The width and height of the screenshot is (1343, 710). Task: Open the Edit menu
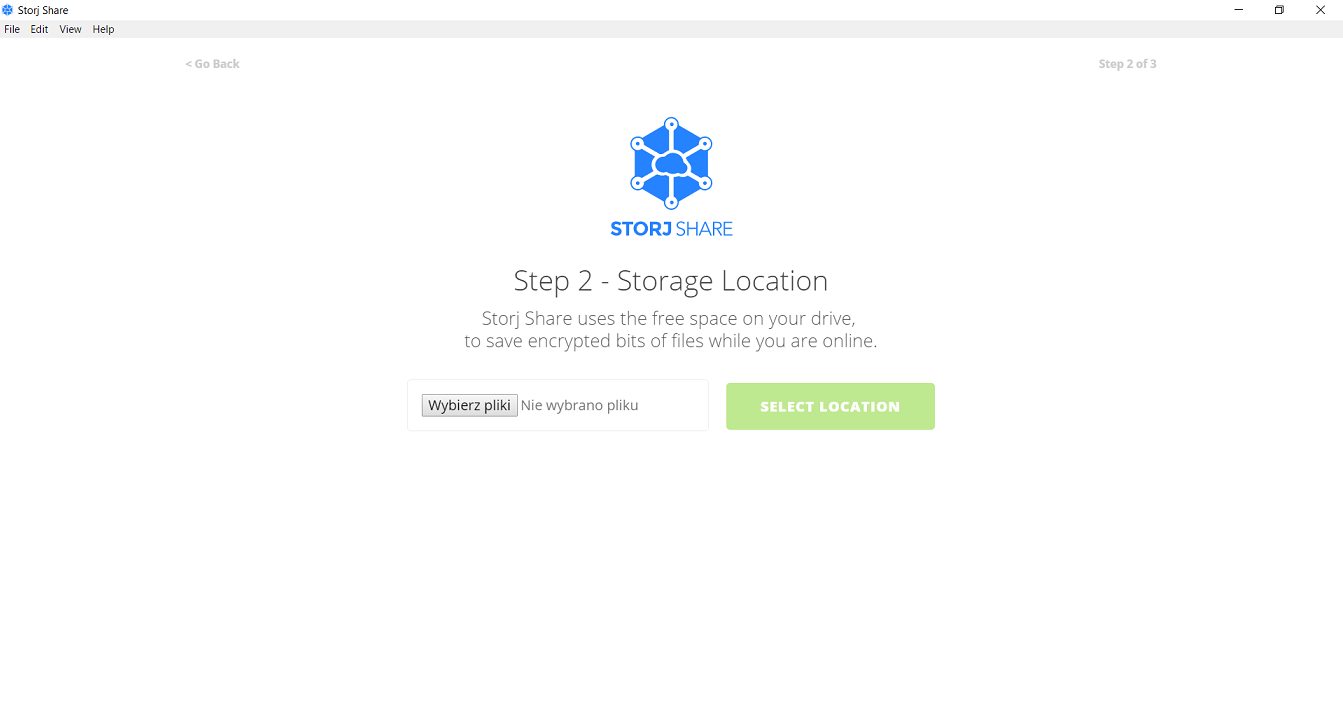[x=39, y=29]
